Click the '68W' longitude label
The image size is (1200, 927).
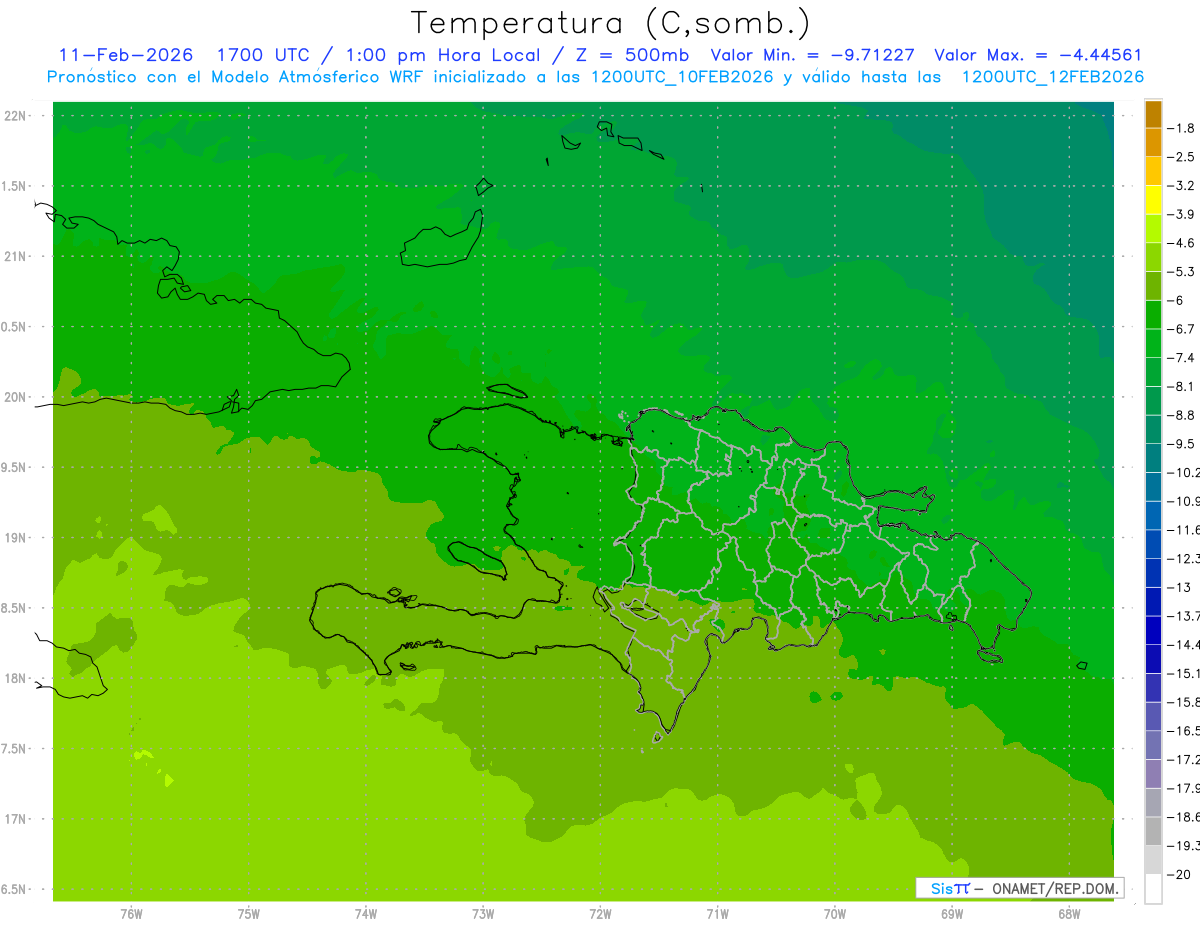coord(1069,914)
